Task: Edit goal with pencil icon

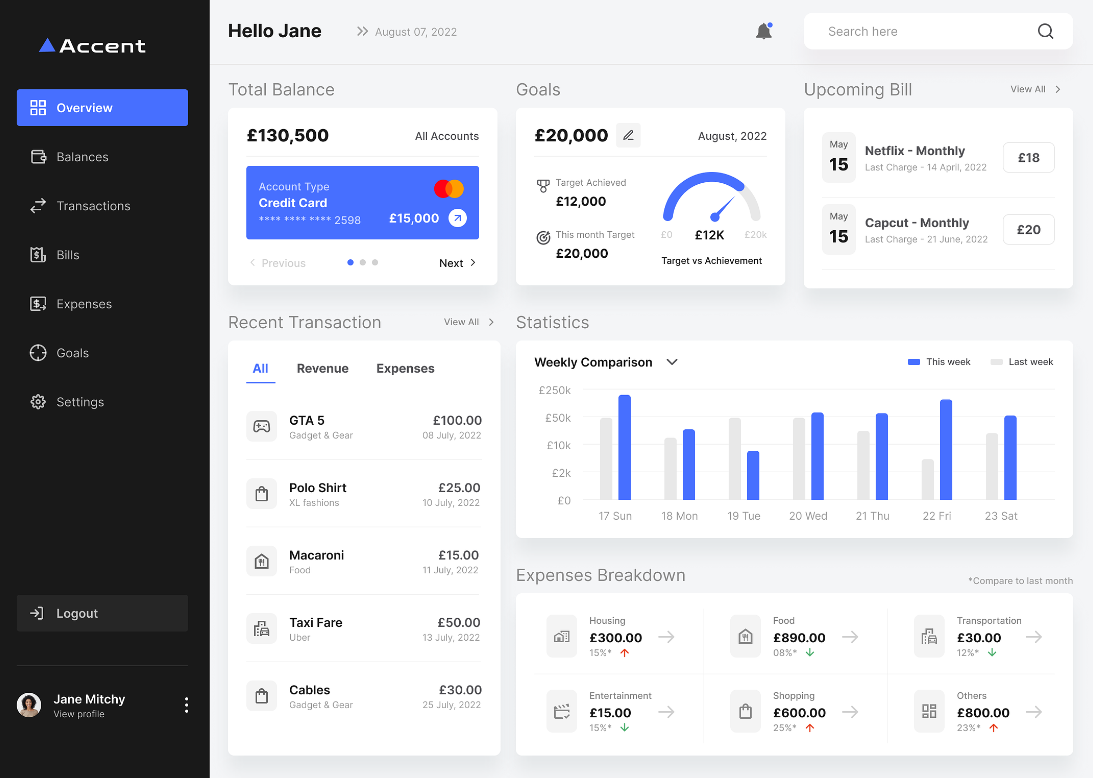Action: [628, 135]
